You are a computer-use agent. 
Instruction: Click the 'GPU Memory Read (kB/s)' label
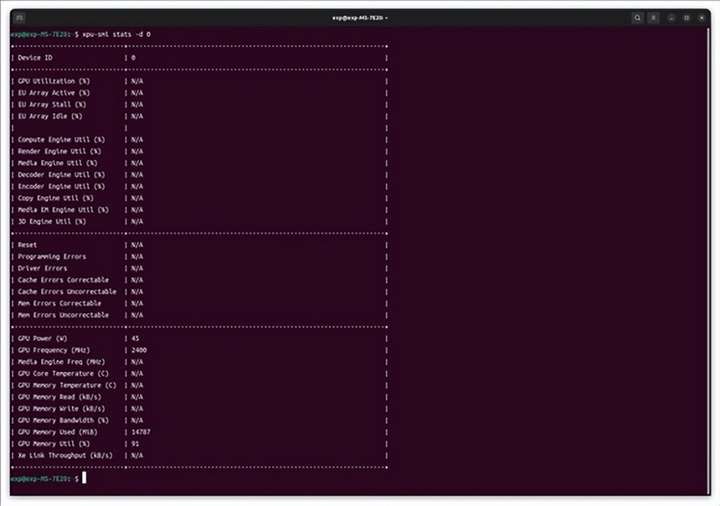tap(60, 397)
